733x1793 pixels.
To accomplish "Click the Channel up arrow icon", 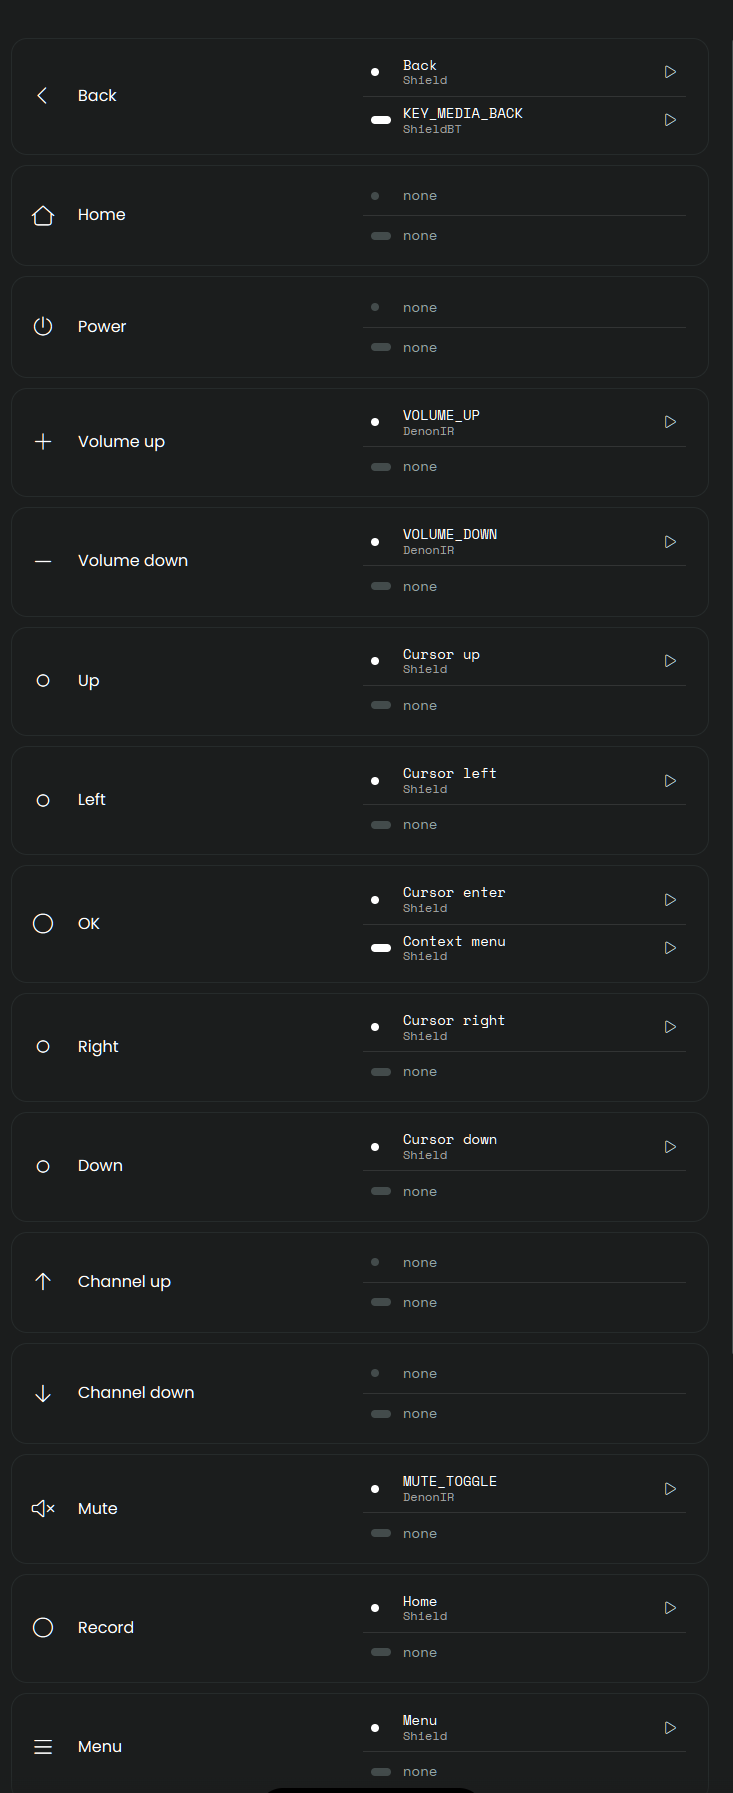I will [43, 1282].
